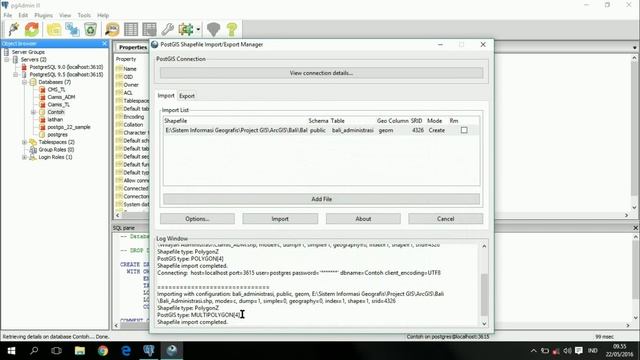Viewport: 640px width, 360px height.
Task: Collapse the Servers (2) tree node
Action: (7, 60)
